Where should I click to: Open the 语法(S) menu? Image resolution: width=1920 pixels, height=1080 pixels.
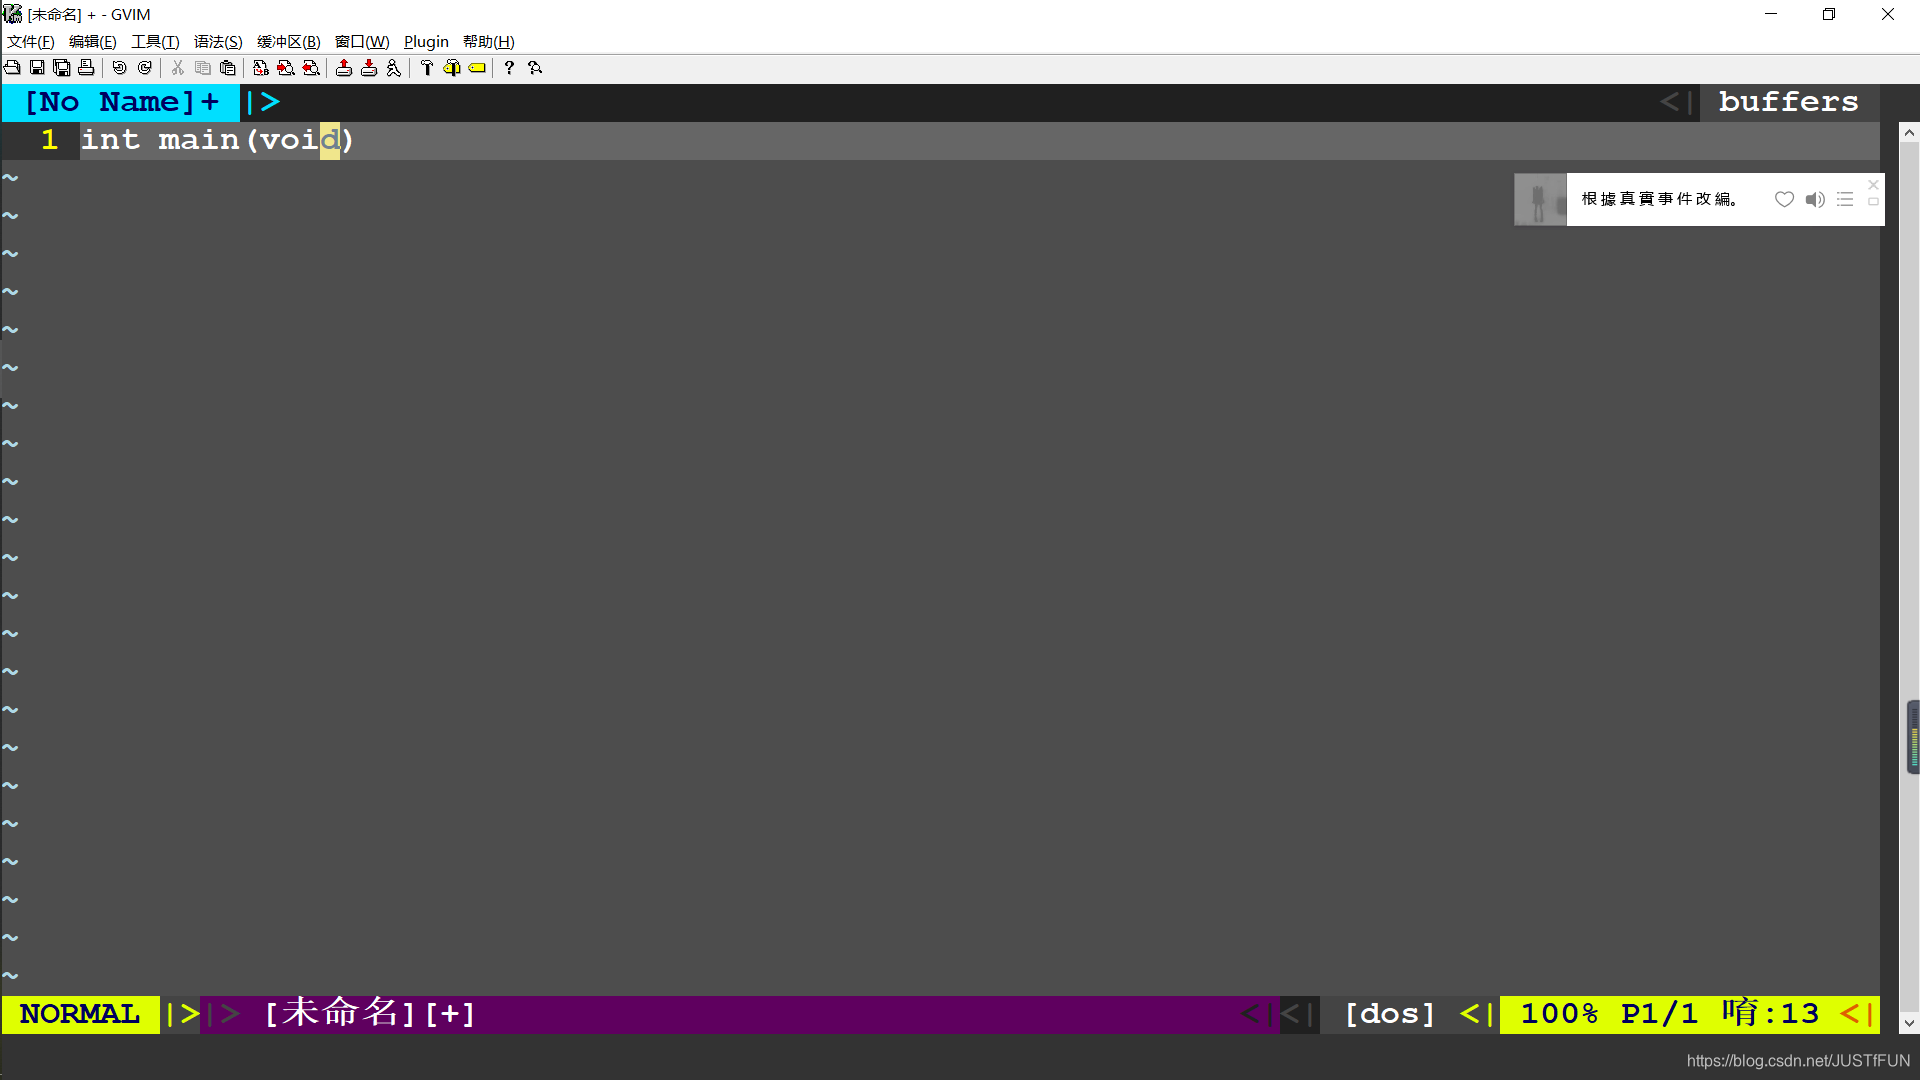coord(218,42)
